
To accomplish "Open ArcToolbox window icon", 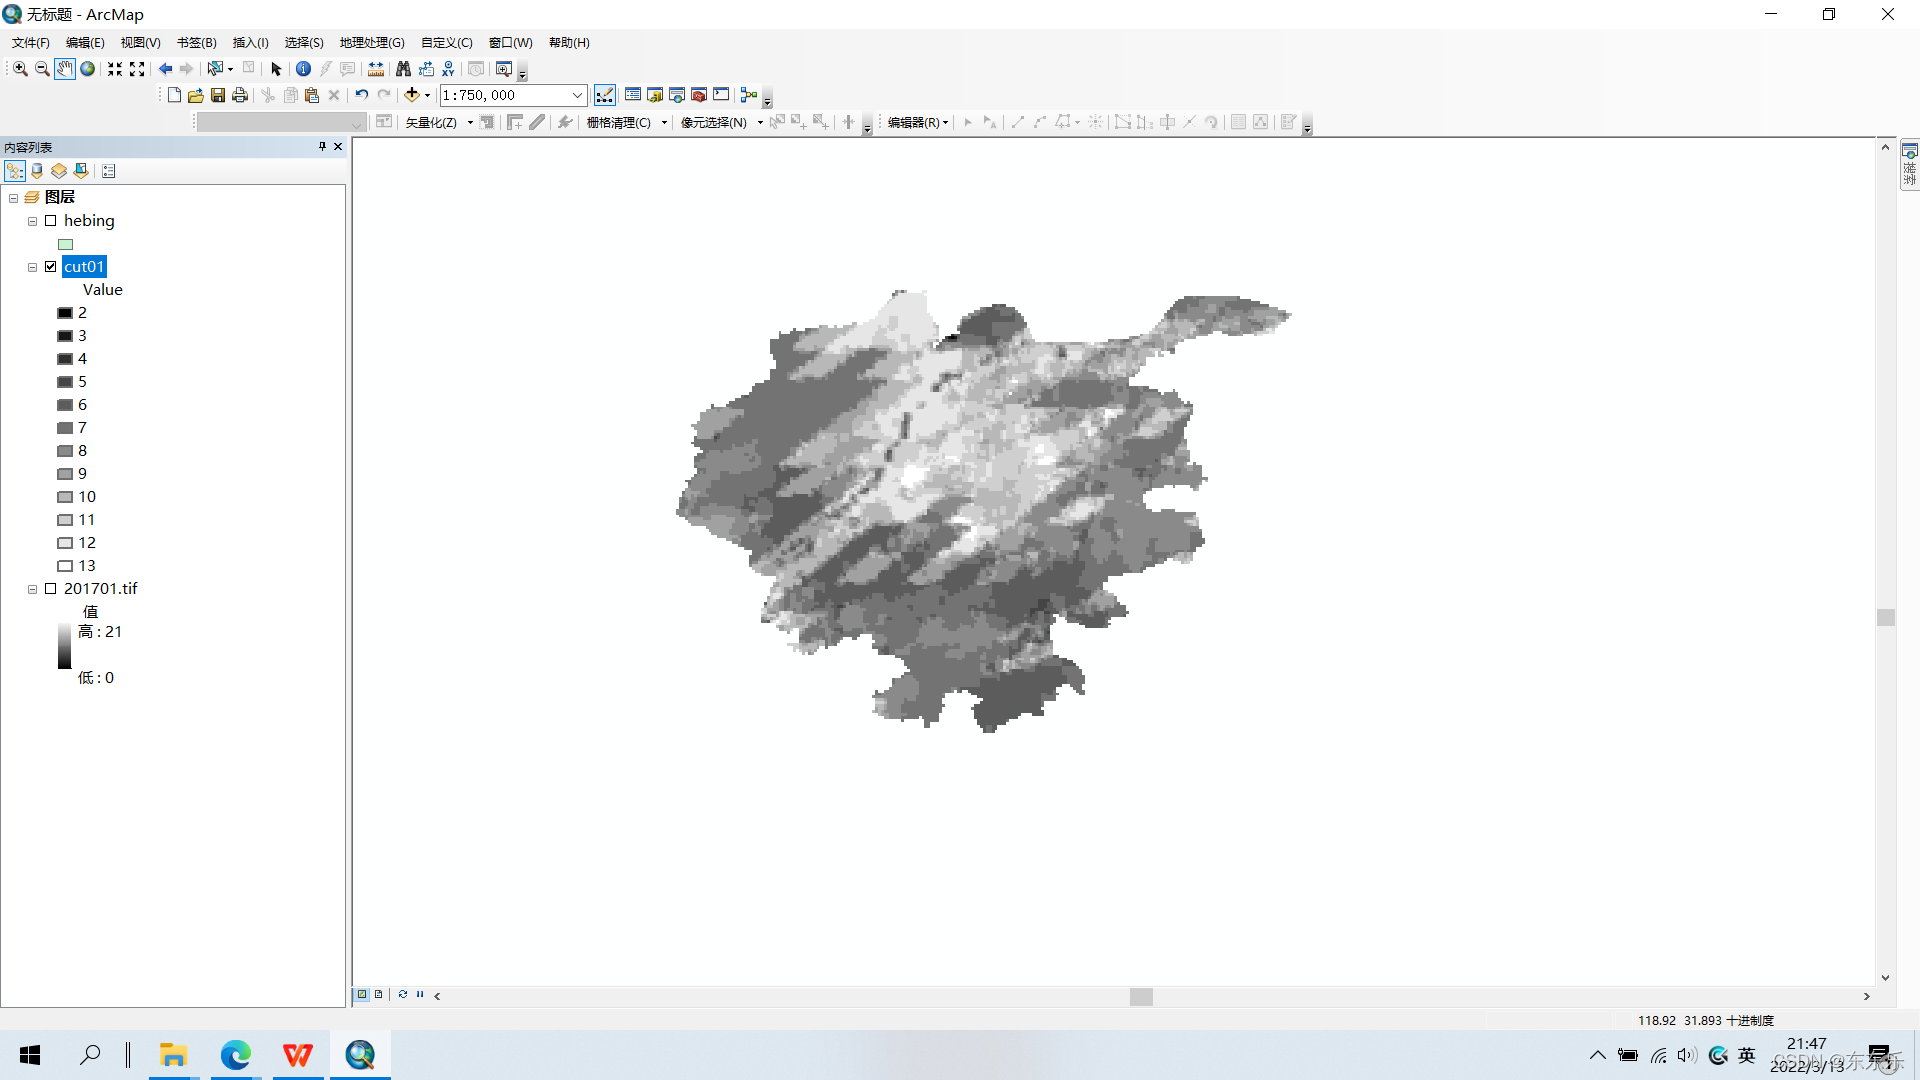I will (699, 95).
